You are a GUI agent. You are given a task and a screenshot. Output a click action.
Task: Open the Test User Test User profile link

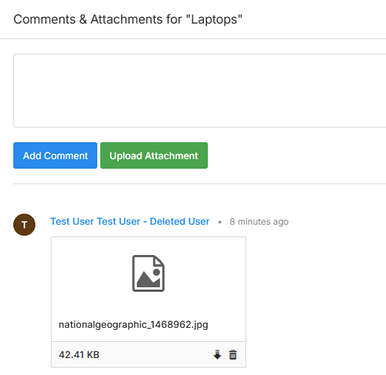click(95, 221)
